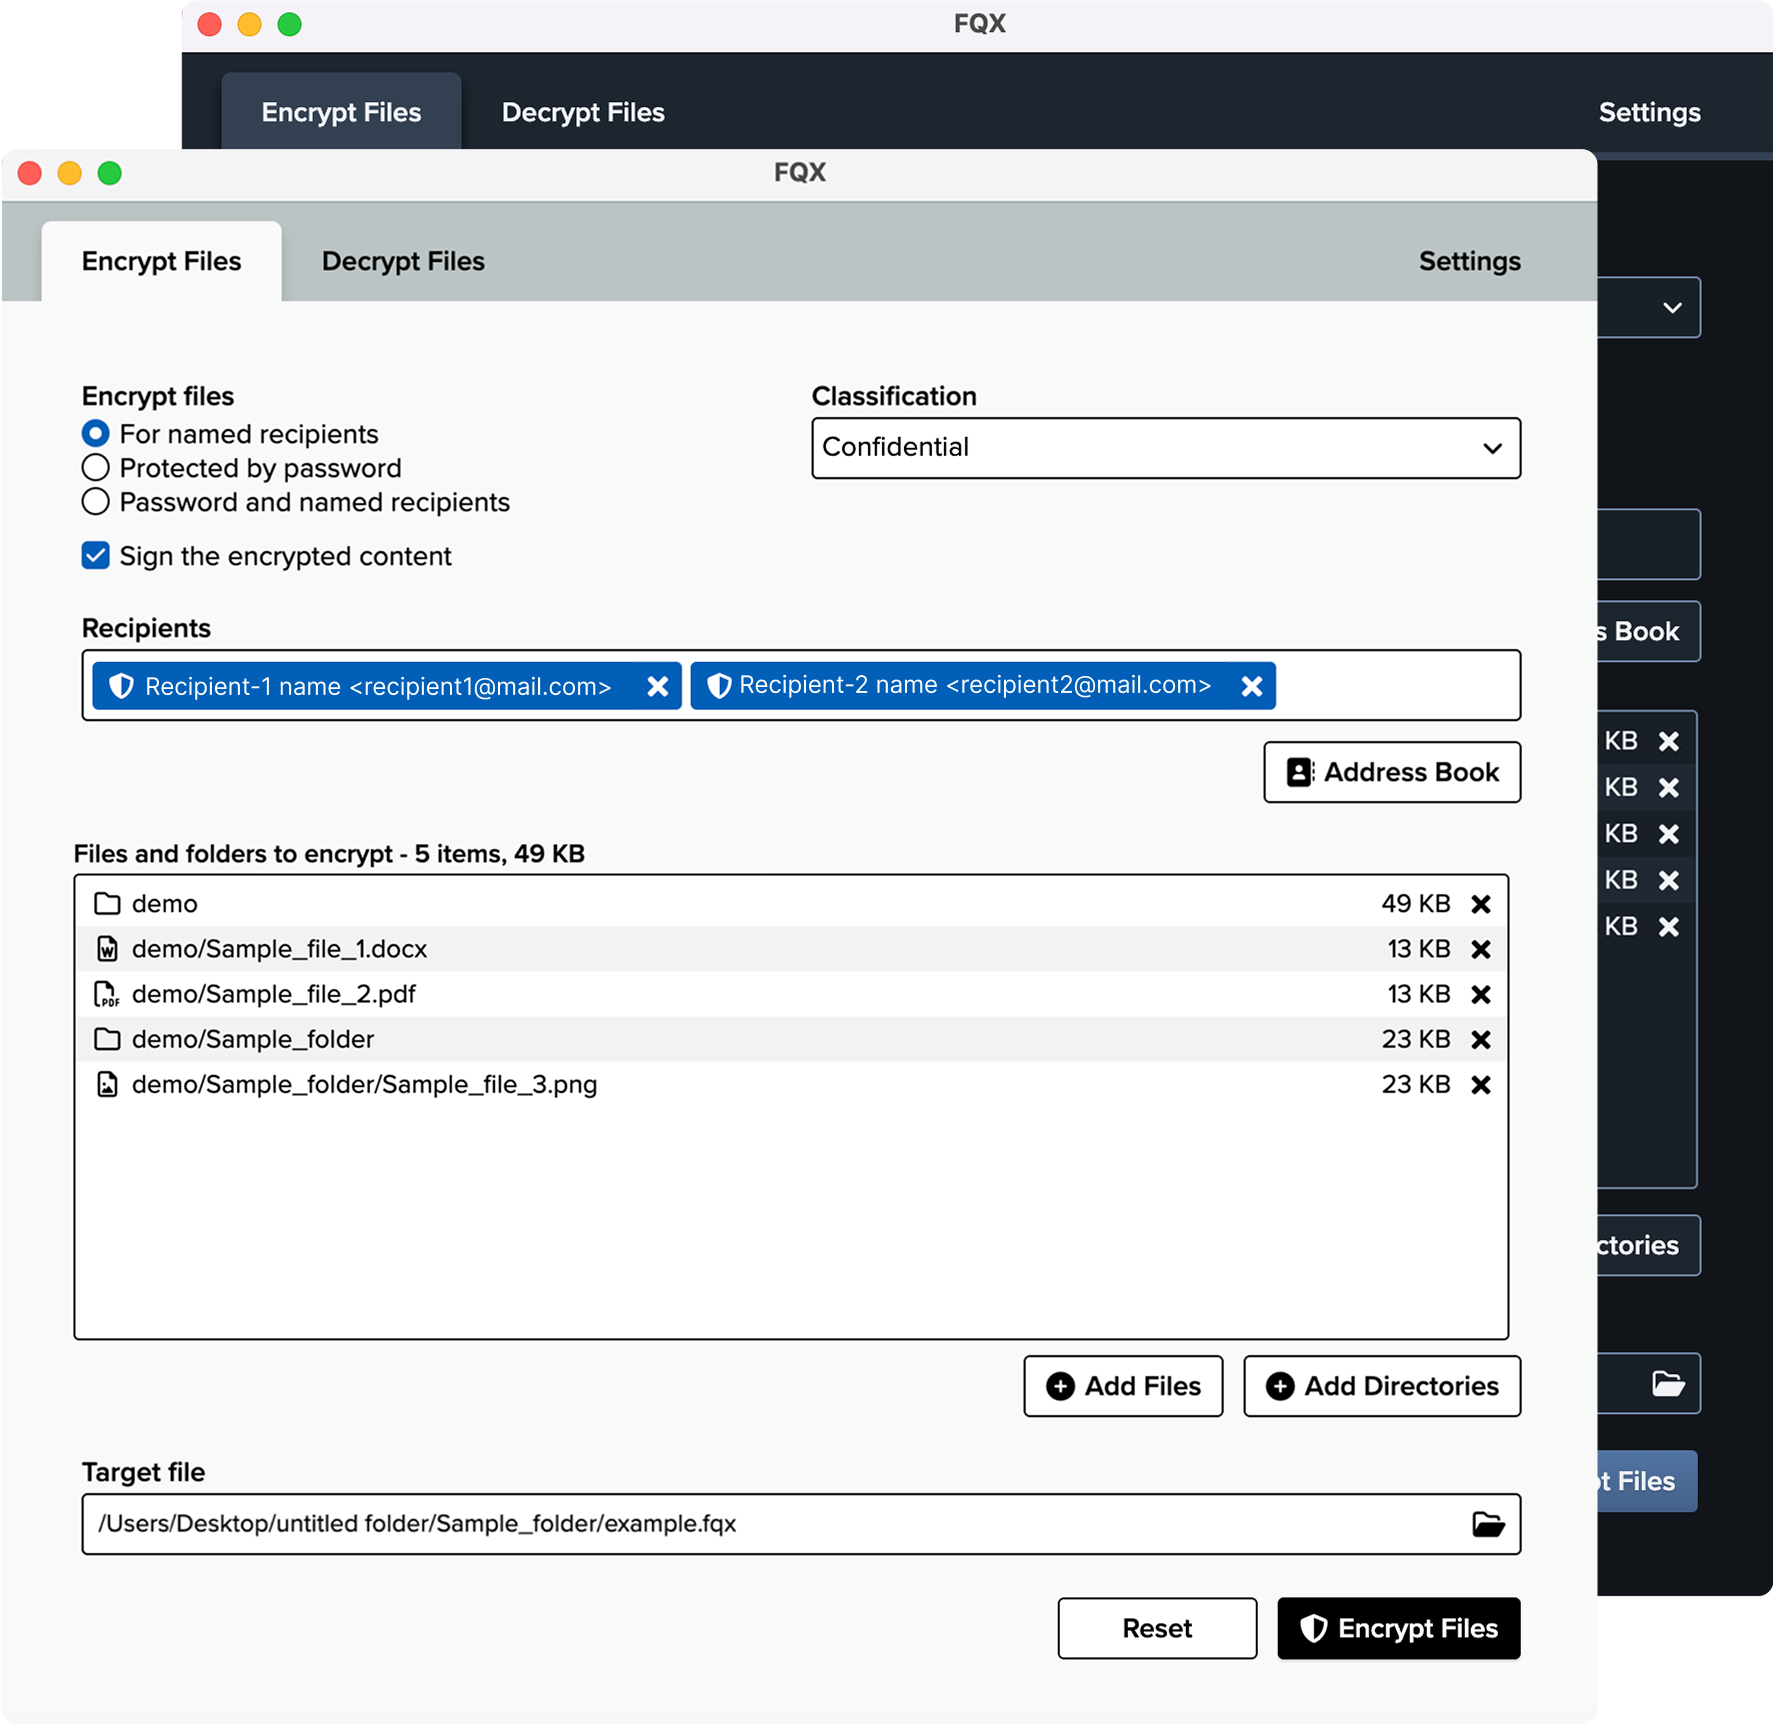The height and width of the screenshot is (1724, 1773).
Task: Remove Sample_file_2.pdf from the encrypt list
Action: click(1481, 993)
